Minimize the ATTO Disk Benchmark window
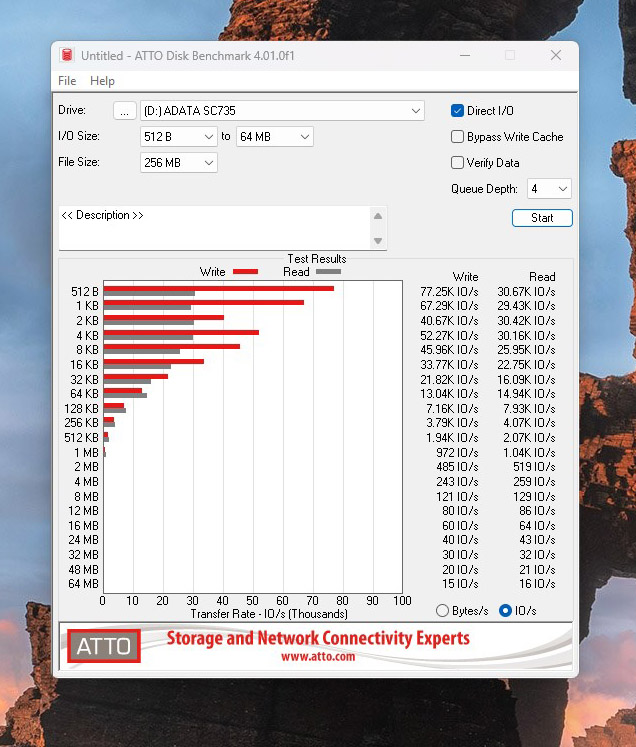636x747 pixels. (464, 56)
